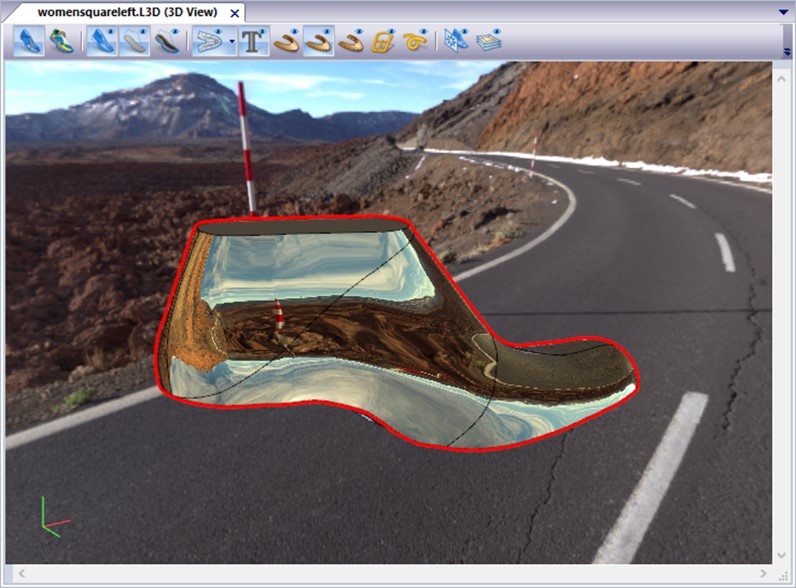This screenshot has width=796, height=588.
Task: Click the vertical scrollbar down arrow
Action: tap(782, 556)
